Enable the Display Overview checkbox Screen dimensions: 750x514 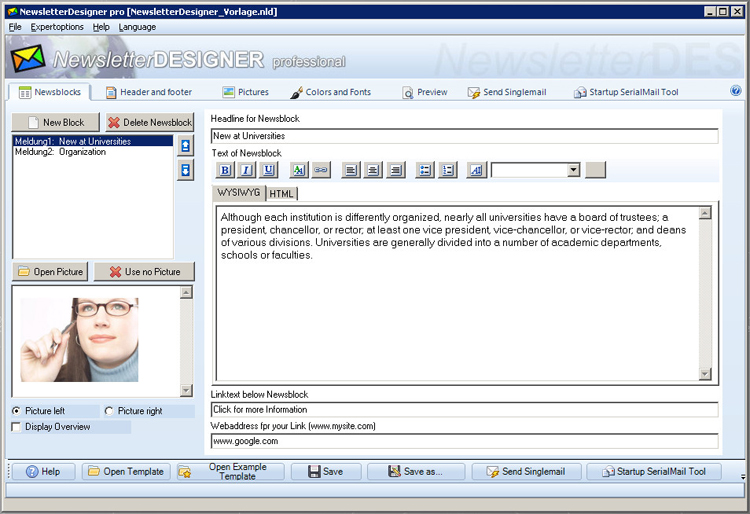click(x=16, y=427)
